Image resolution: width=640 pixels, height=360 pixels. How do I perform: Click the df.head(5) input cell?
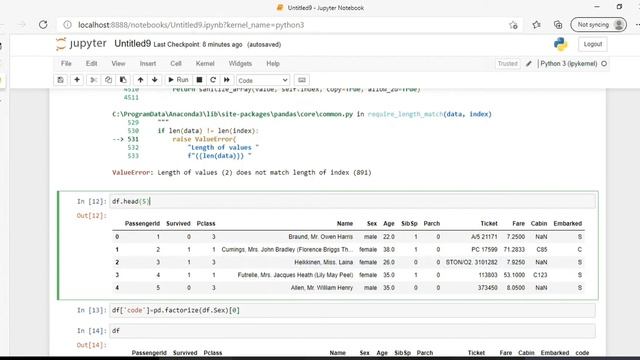click(352, 201)
